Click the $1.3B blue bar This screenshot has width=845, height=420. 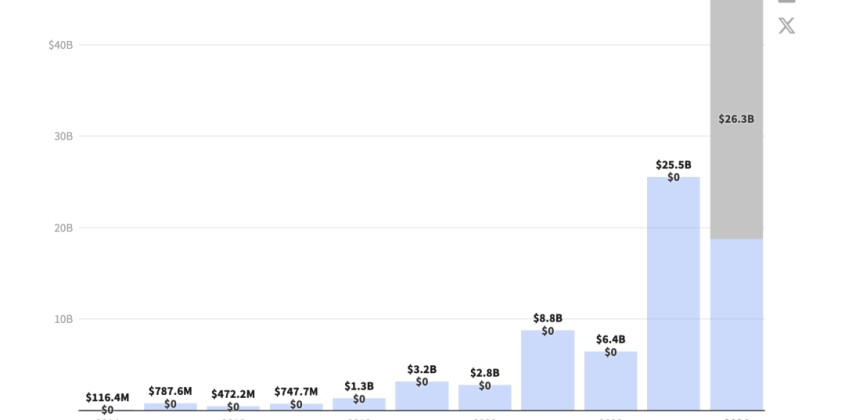pos(359,404)
